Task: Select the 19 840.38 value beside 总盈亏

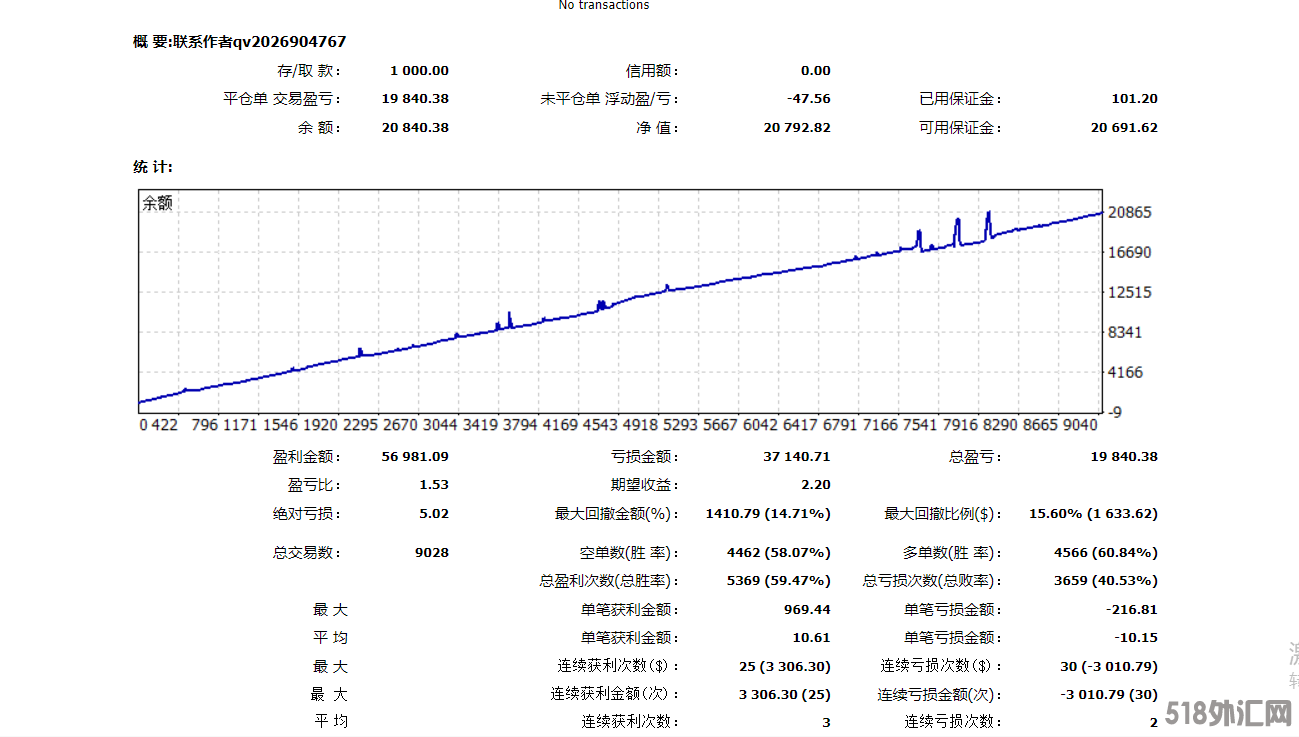Action: click(1124, 457)
